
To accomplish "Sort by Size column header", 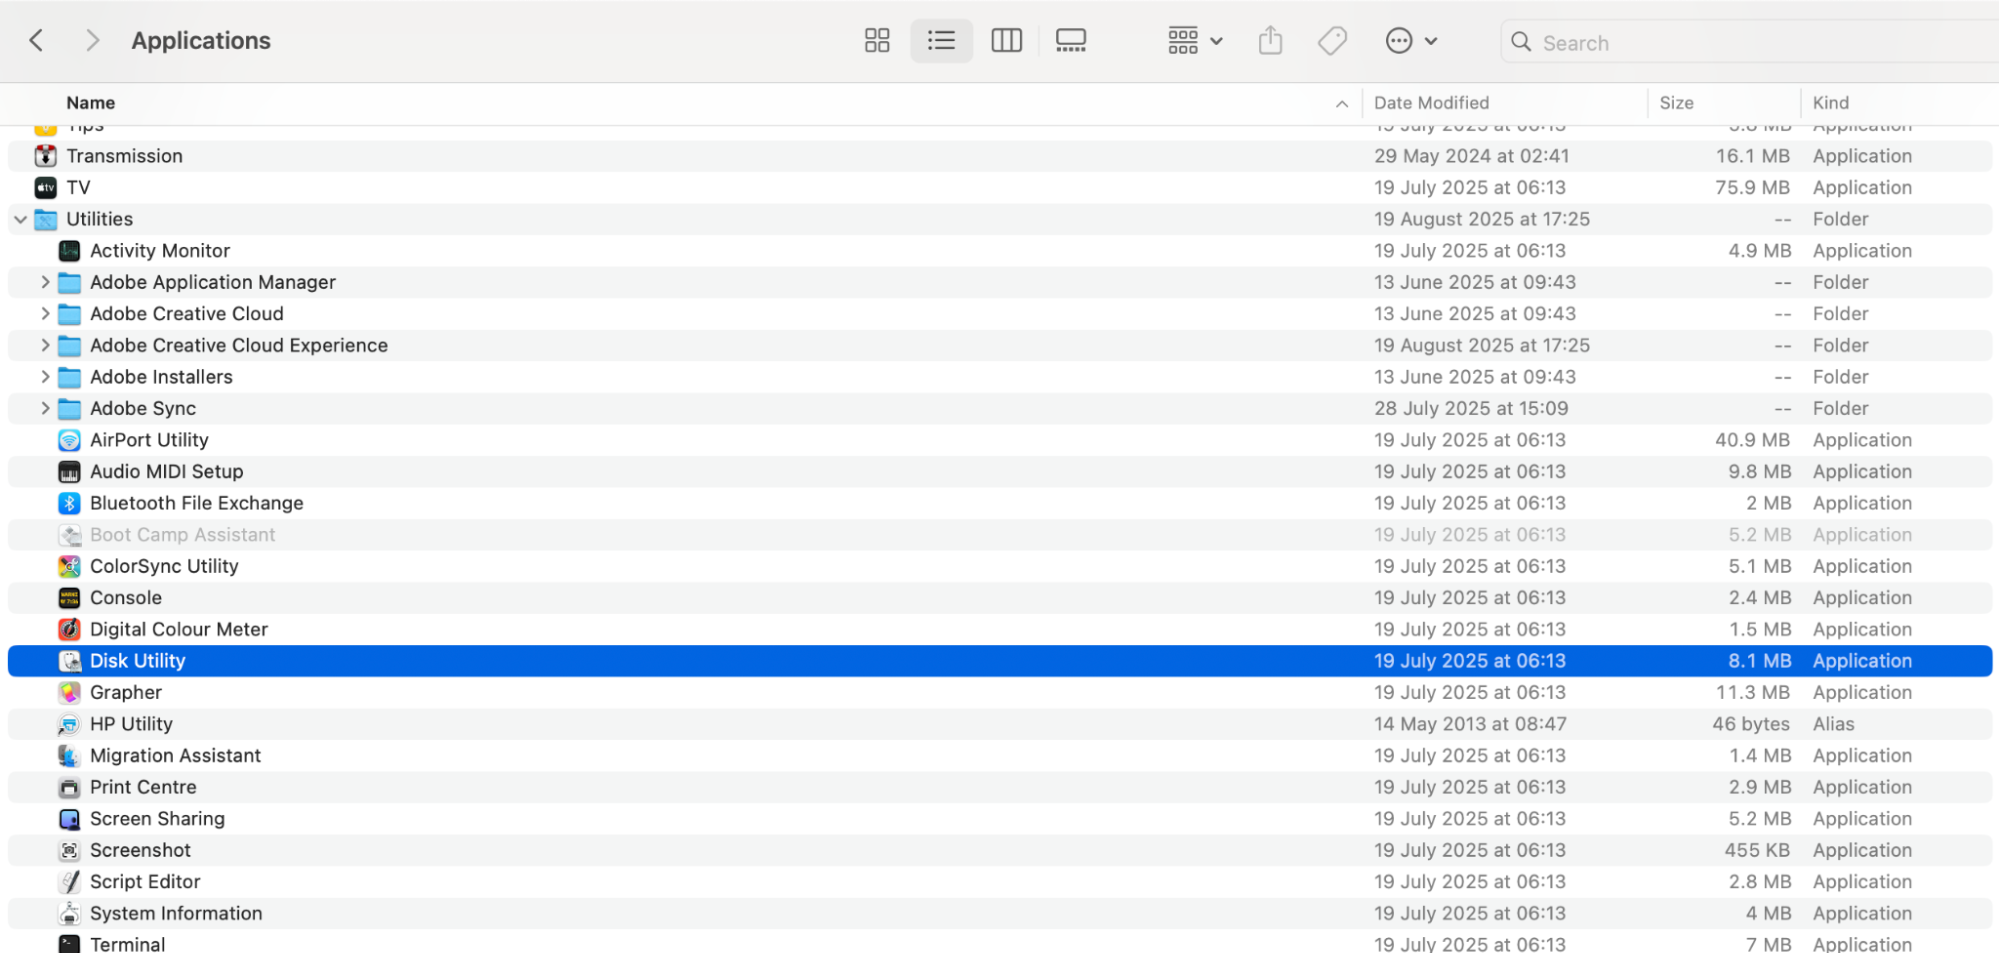I will (1676, 103).
